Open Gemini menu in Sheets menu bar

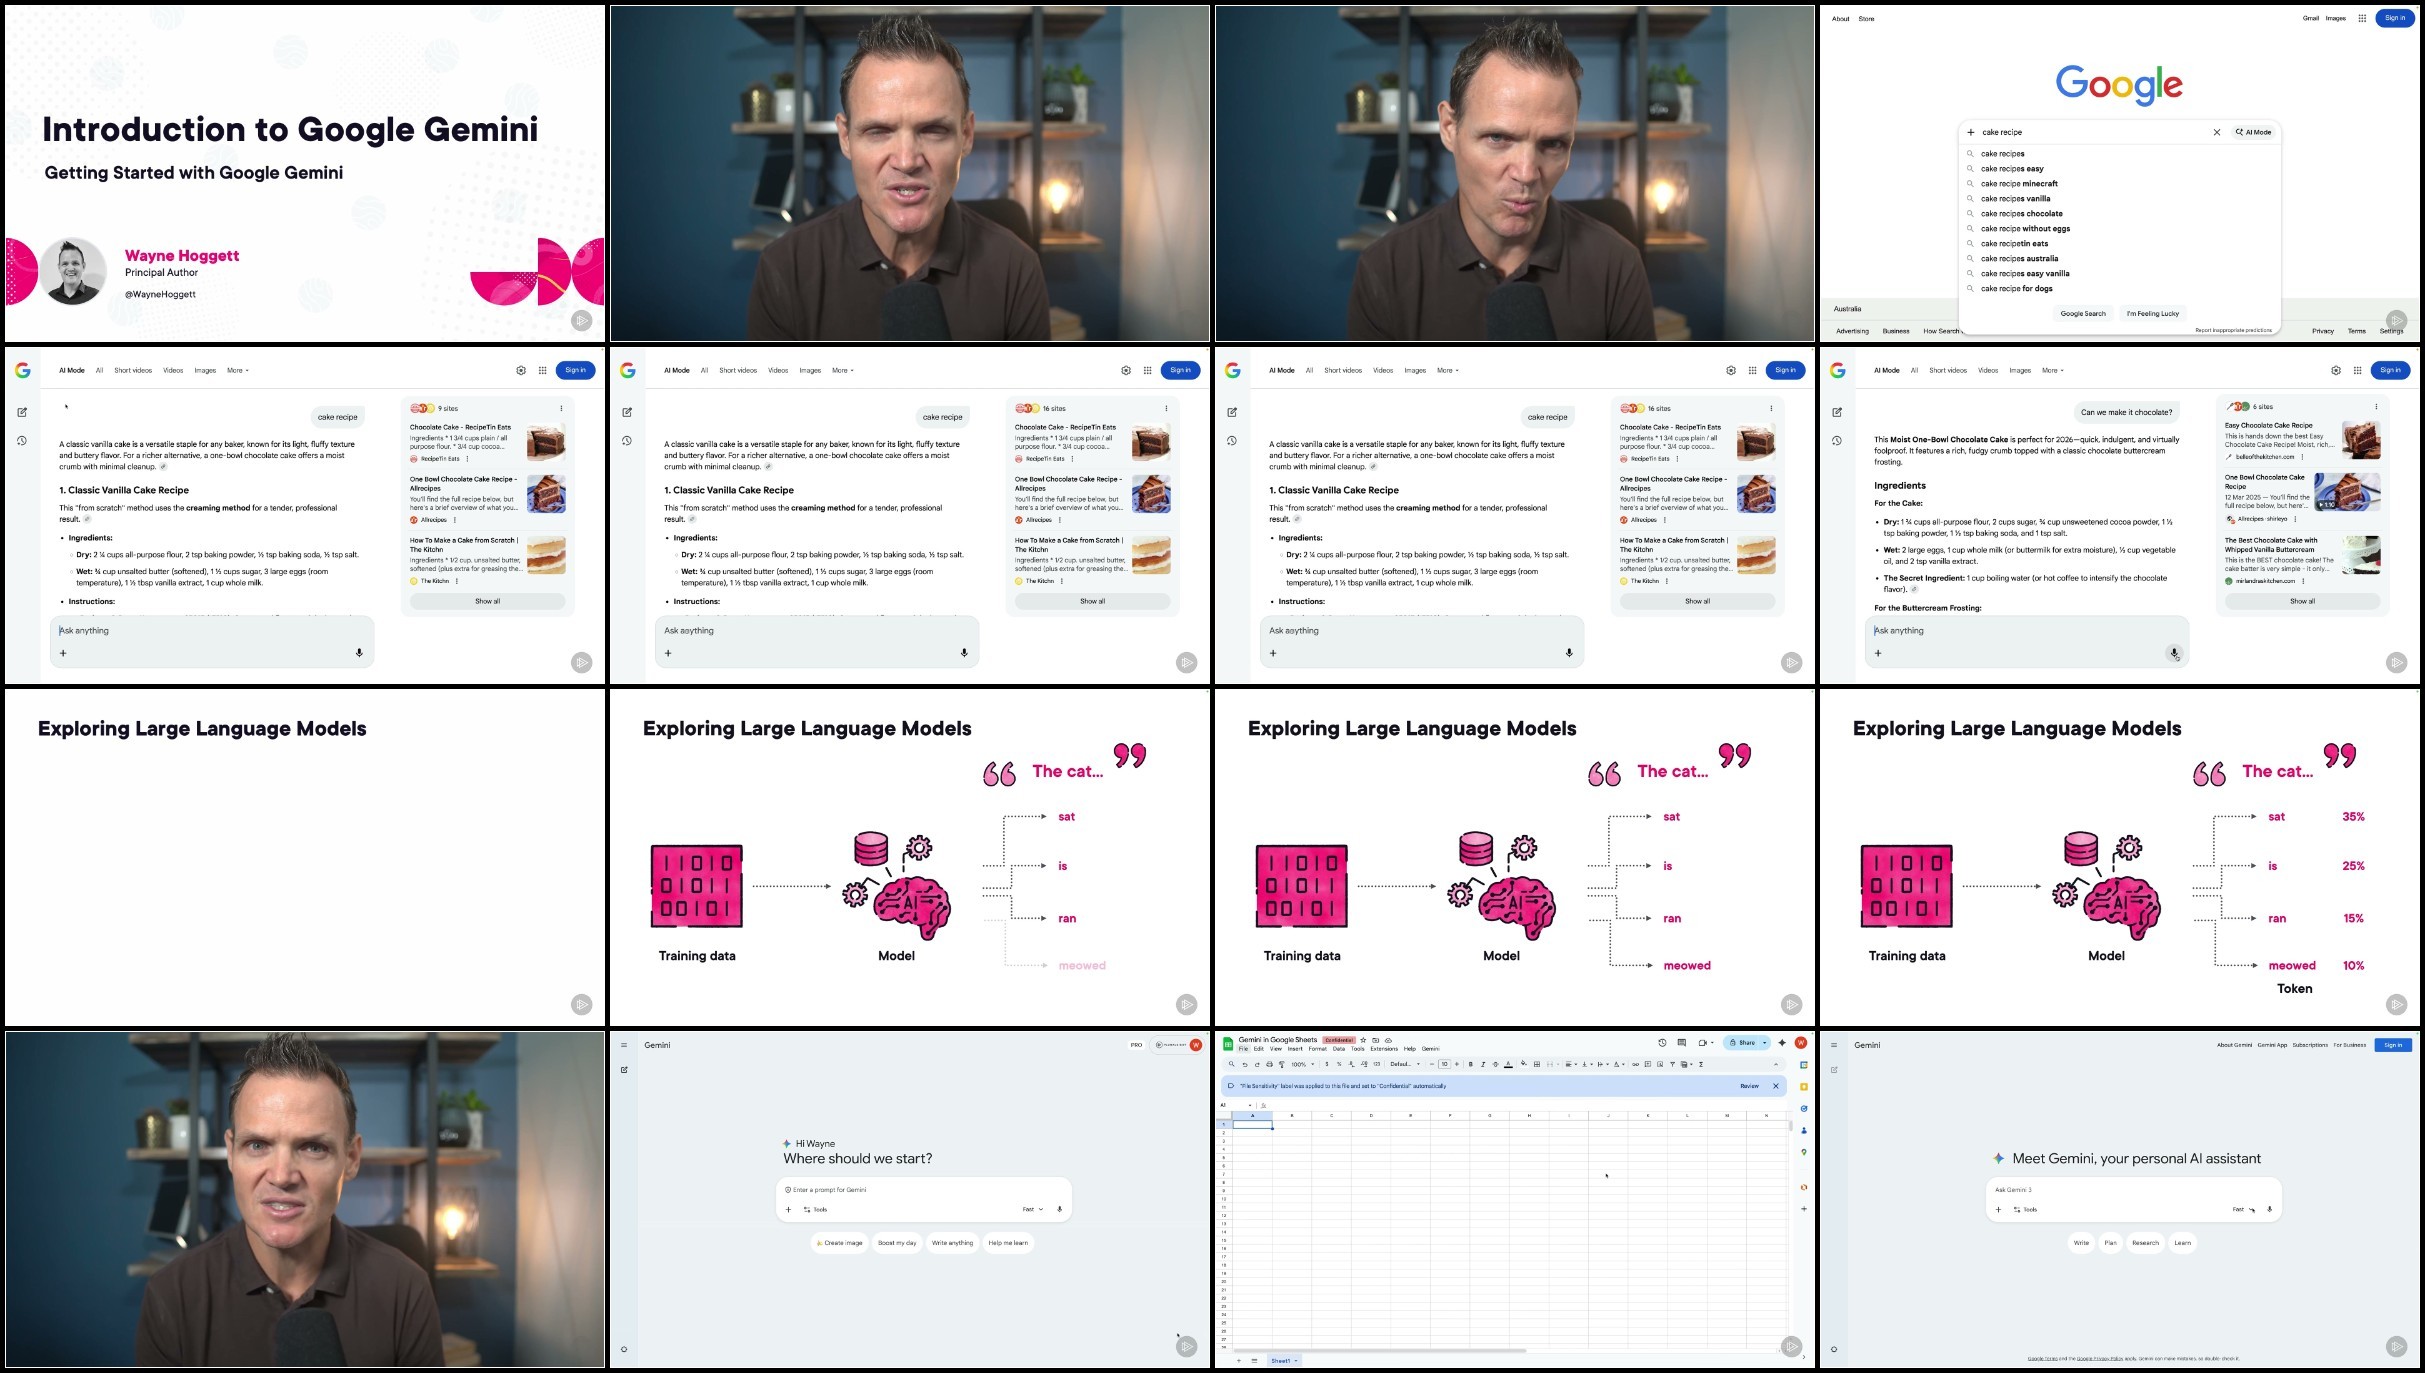pyautogui.click(x=1431, y=1049)
